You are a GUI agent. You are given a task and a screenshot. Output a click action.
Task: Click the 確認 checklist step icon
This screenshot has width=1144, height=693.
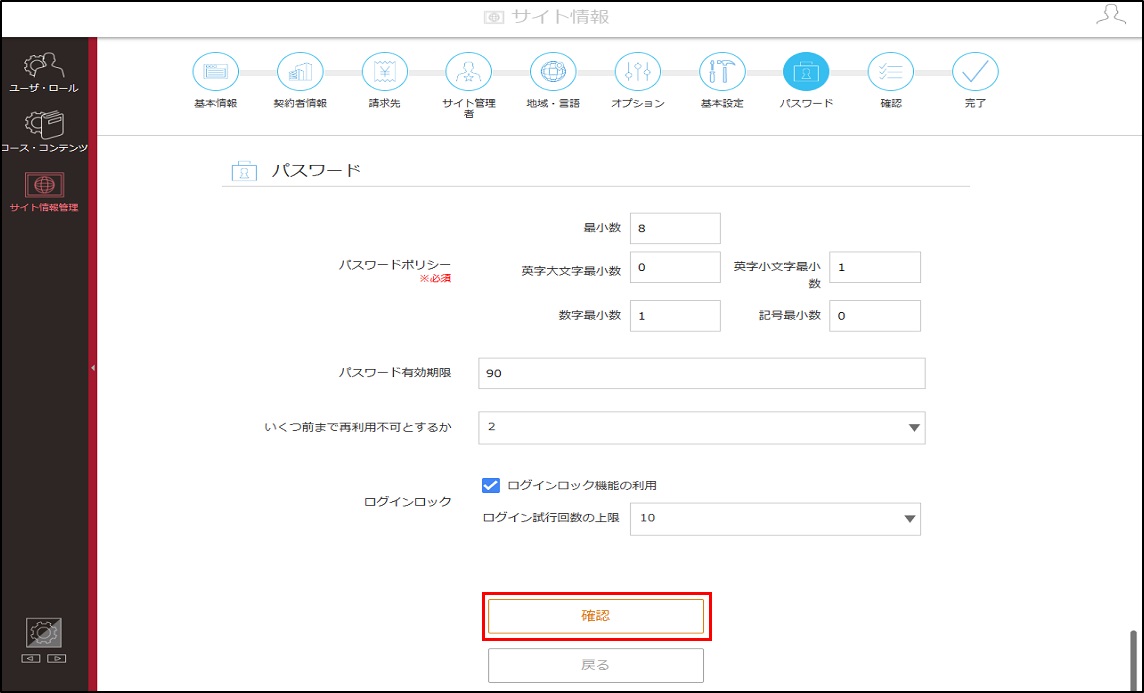coord(891,71)
